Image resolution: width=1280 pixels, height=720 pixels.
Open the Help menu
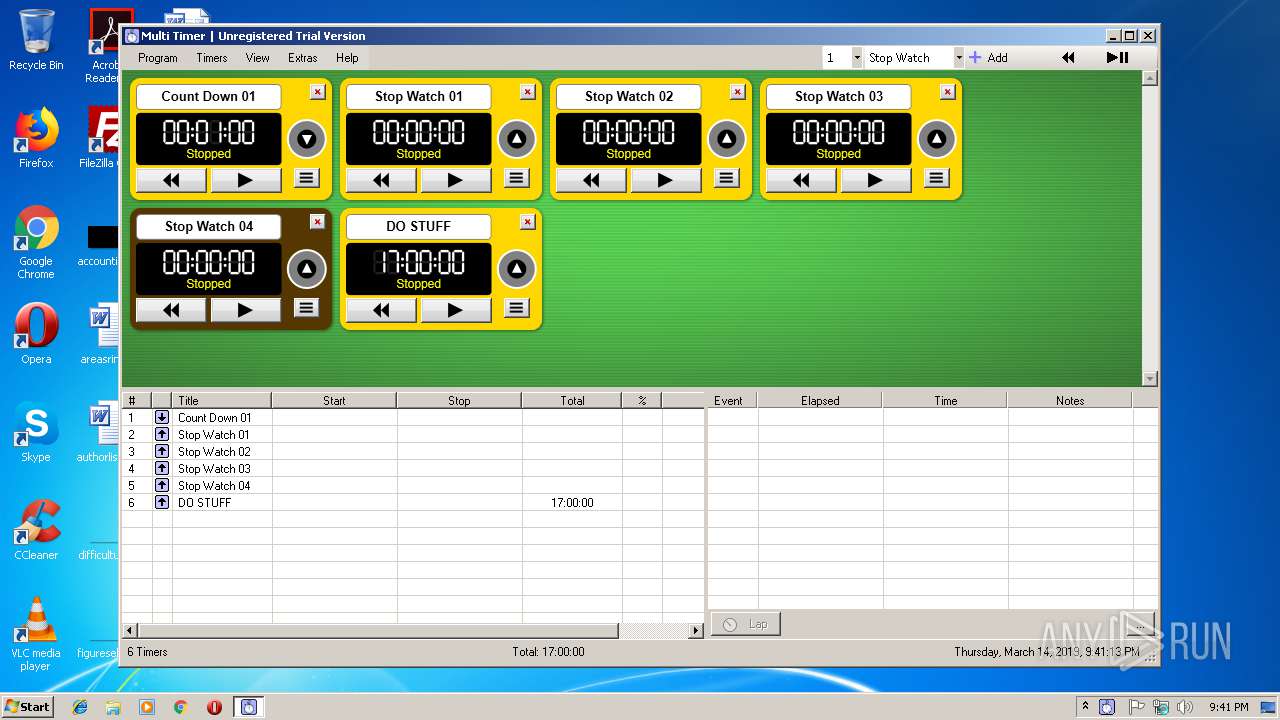pyautogui.click(x=347, y=58)
